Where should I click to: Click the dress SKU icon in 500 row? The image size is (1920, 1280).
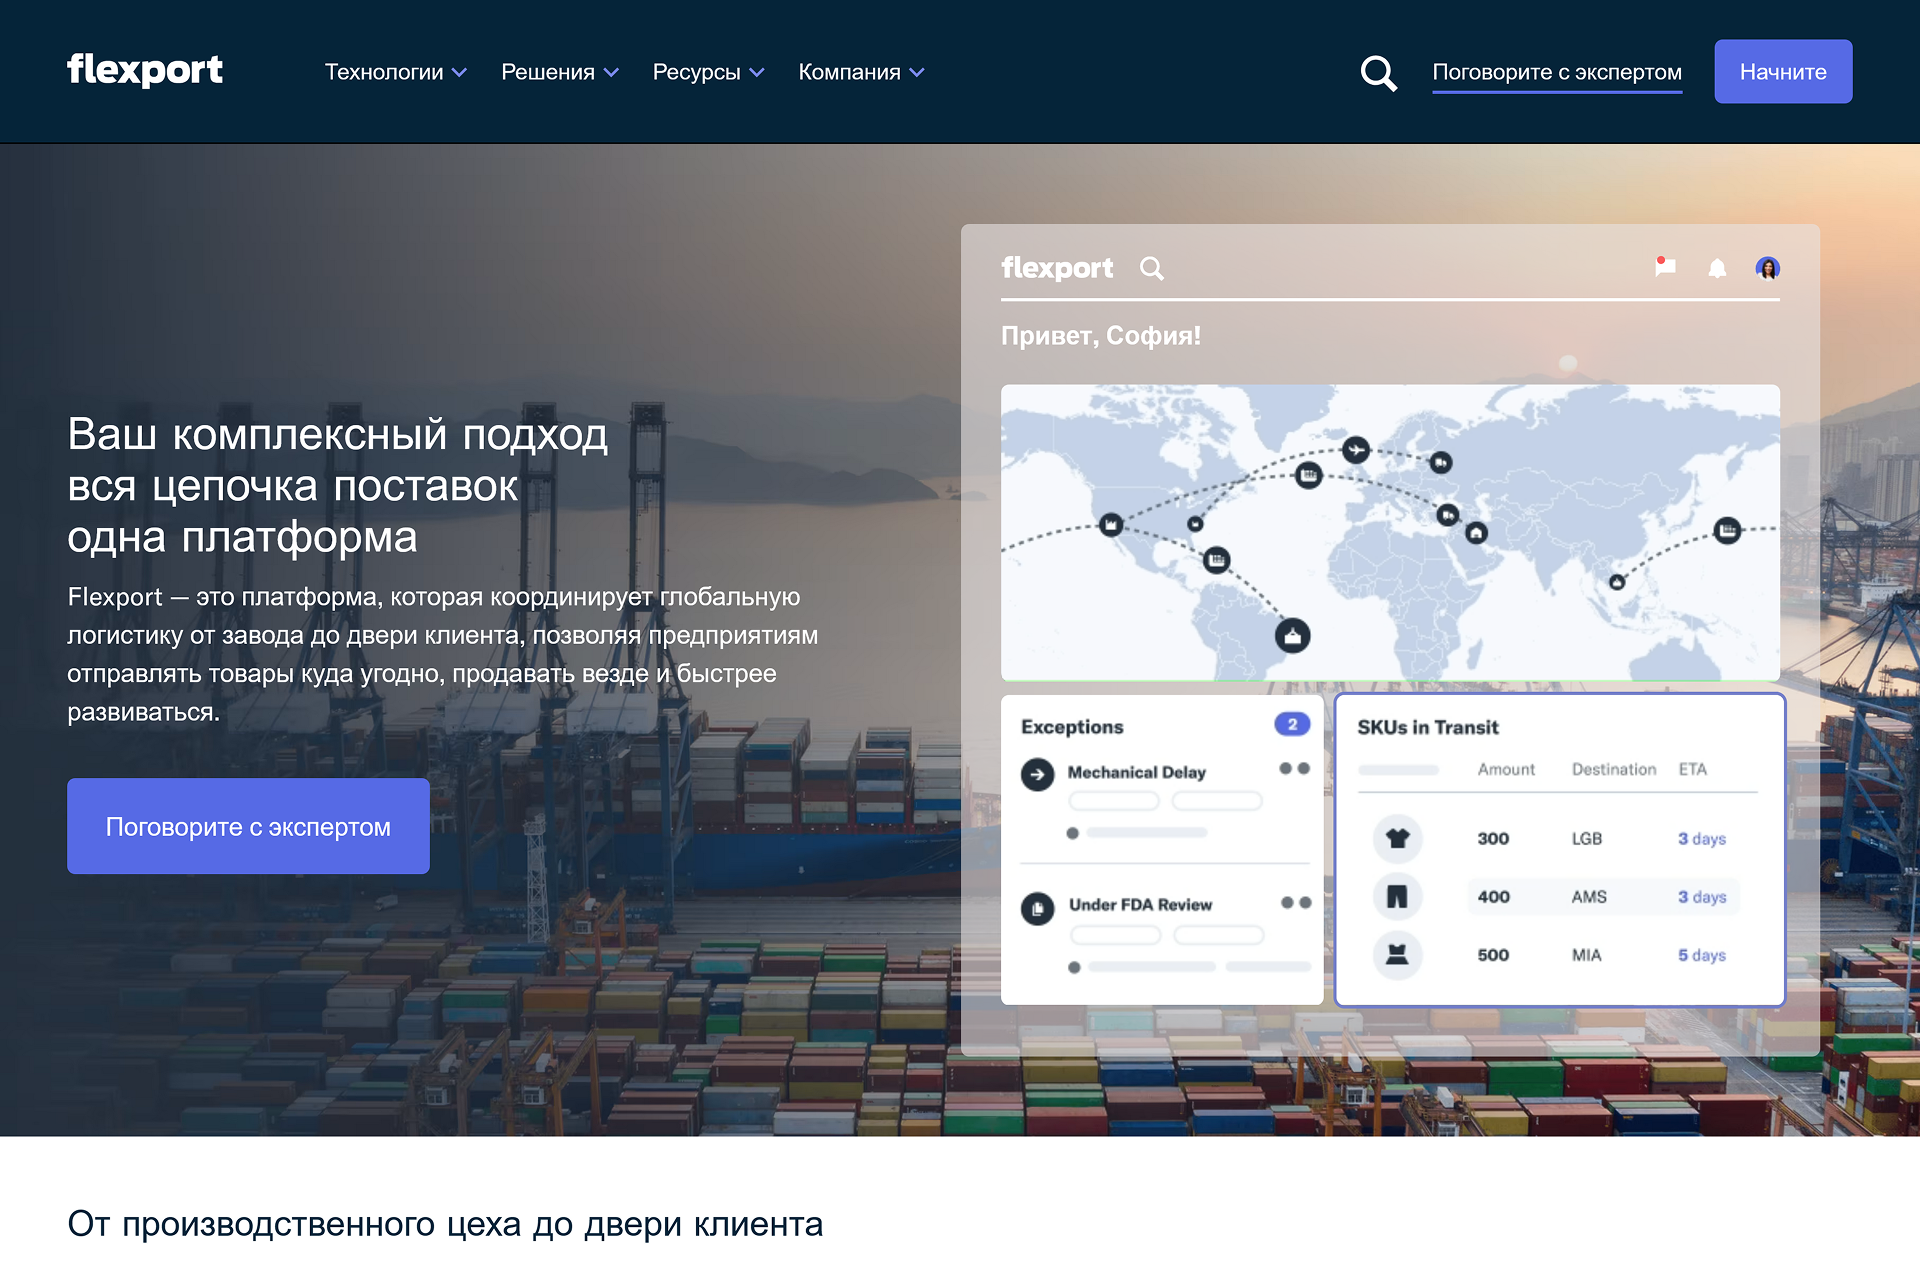pyautogui.click(x=1397, y=955)
